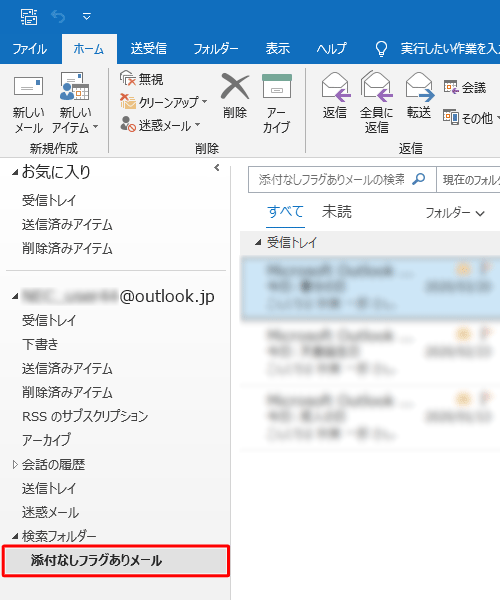Collapse the お気に入り favorites section
Screen dimensions: 500x600
point(15,173)
